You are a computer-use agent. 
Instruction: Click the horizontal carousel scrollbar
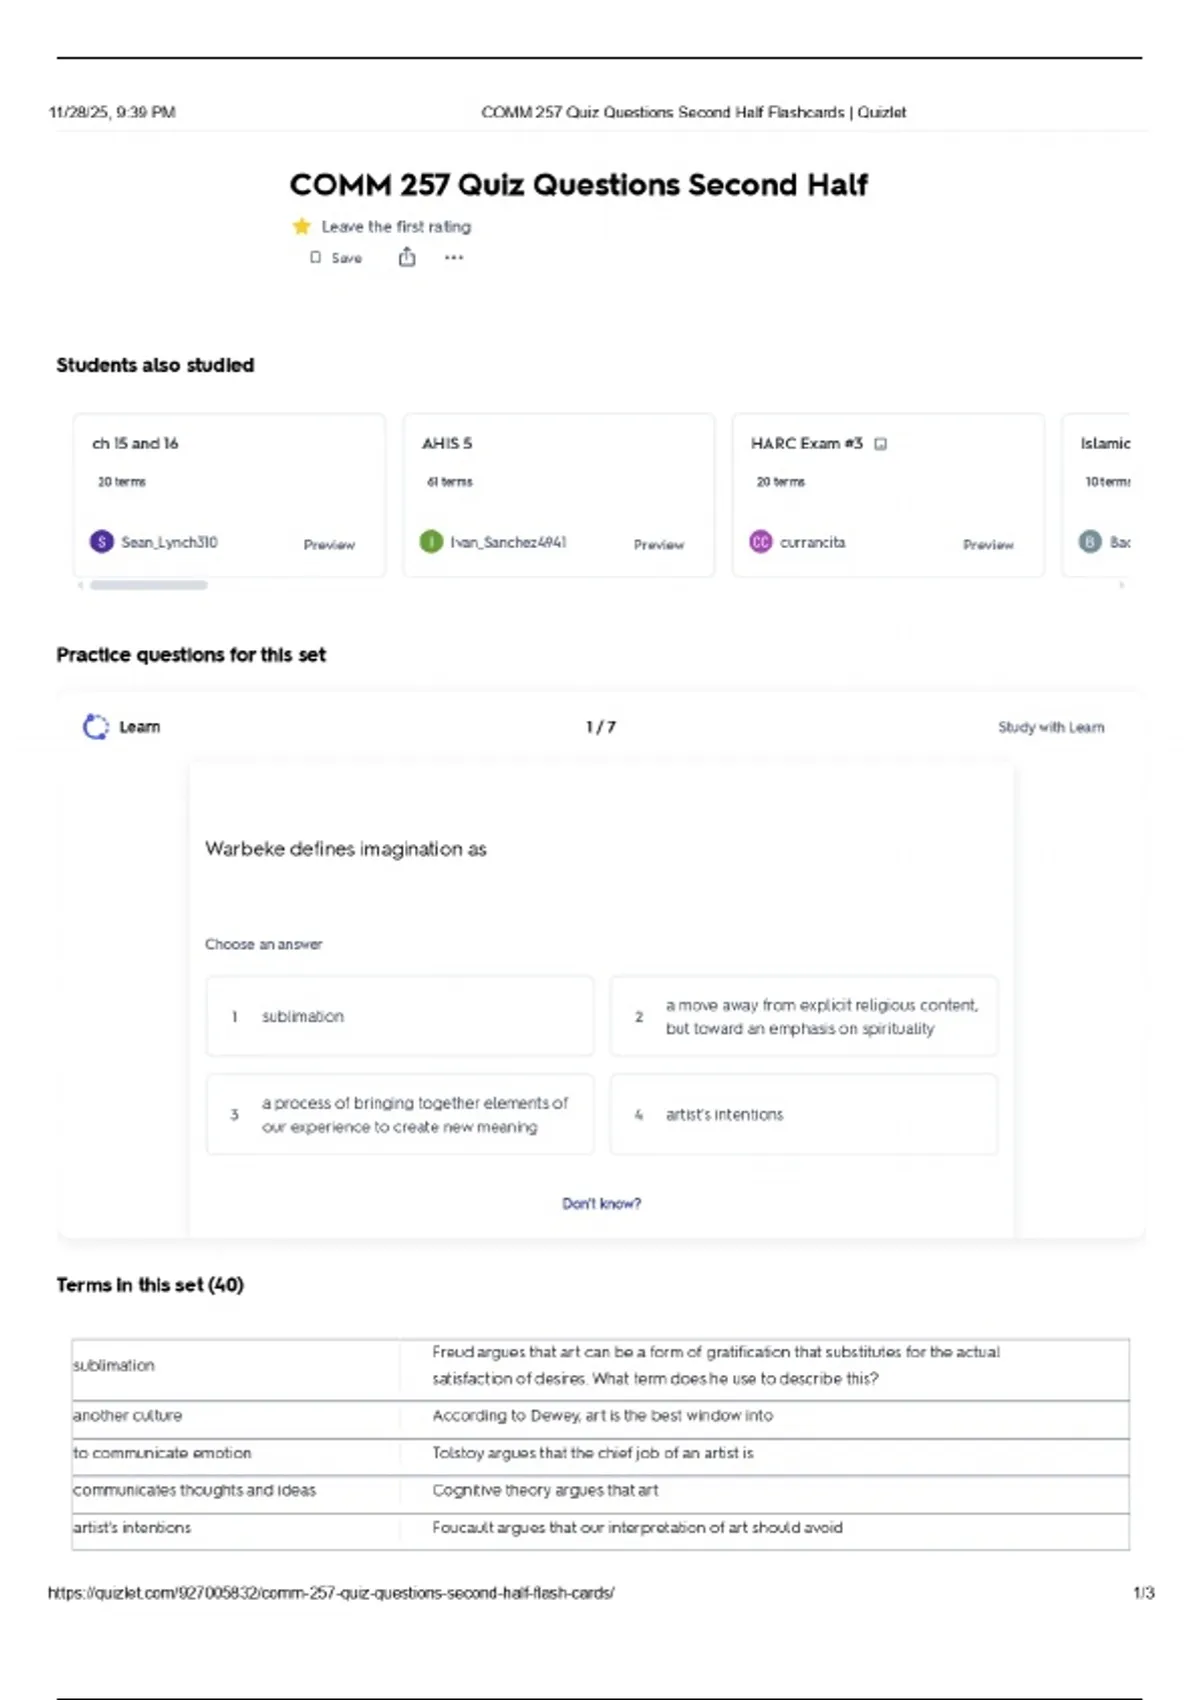(149, 585)
